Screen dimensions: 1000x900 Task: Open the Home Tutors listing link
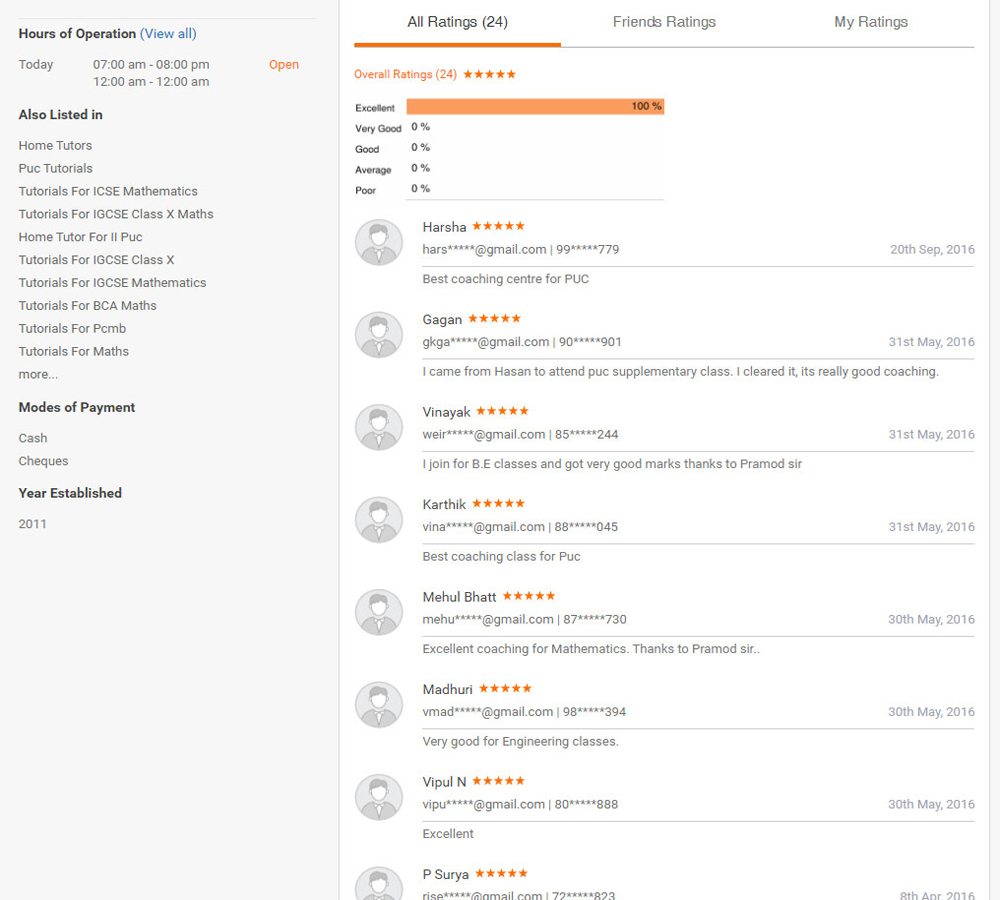55,145
